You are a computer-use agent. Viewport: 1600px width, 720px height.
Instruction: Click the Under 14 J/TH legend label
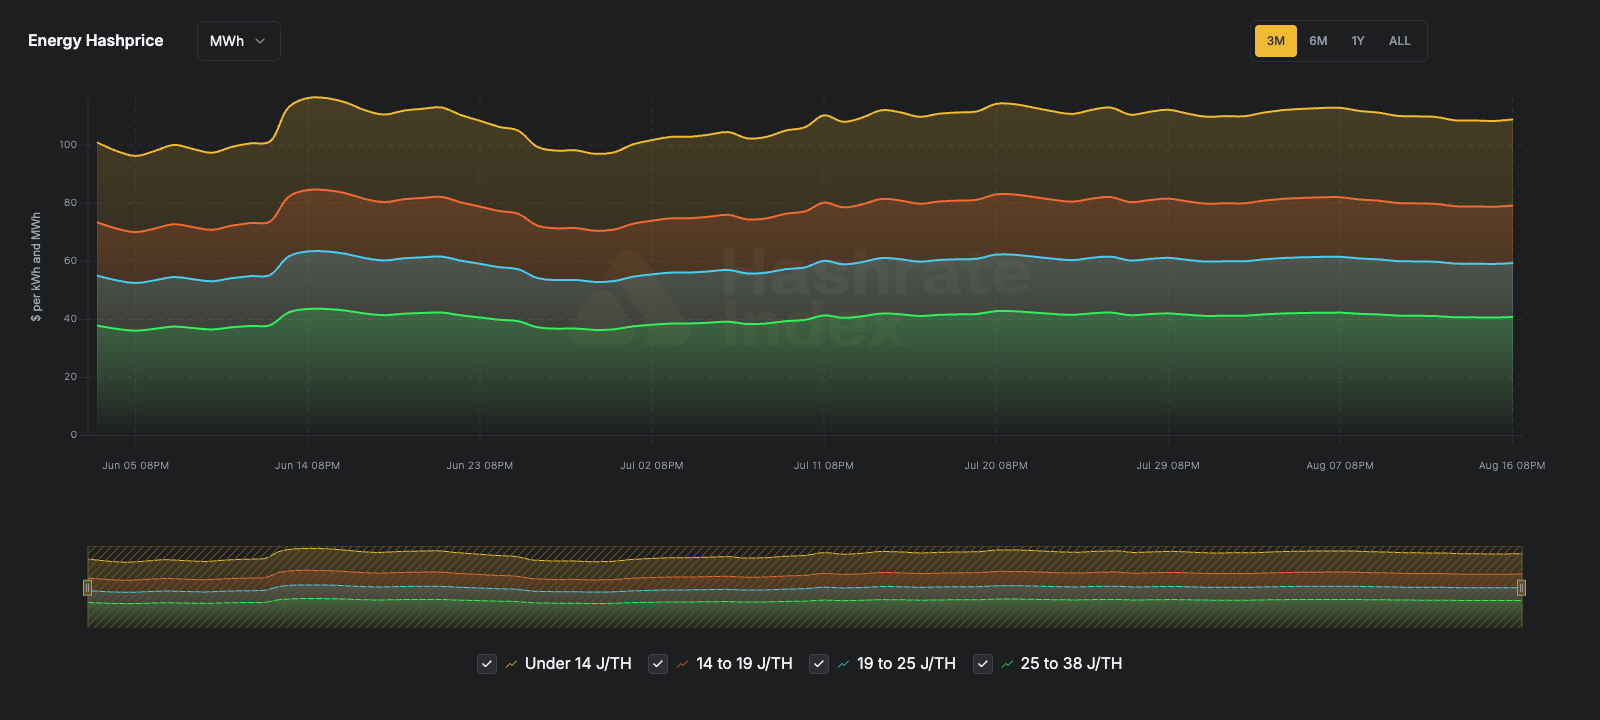578,664
